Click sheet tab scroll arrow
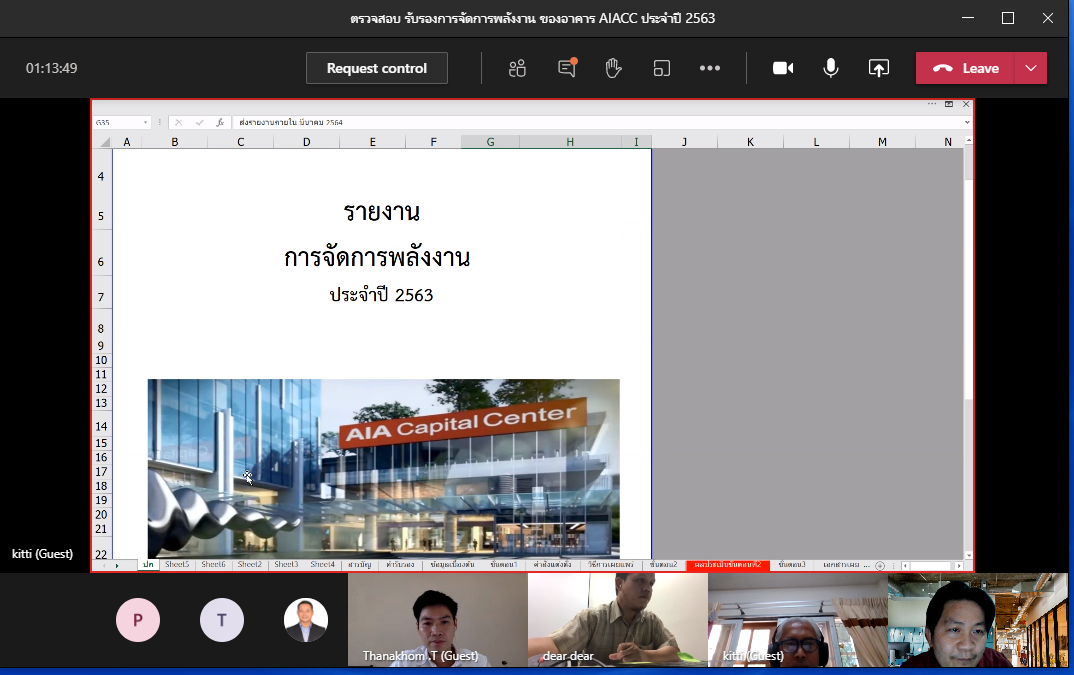Image resolution: width=1074 pixels, height=675 pixels. click(117, 565)
